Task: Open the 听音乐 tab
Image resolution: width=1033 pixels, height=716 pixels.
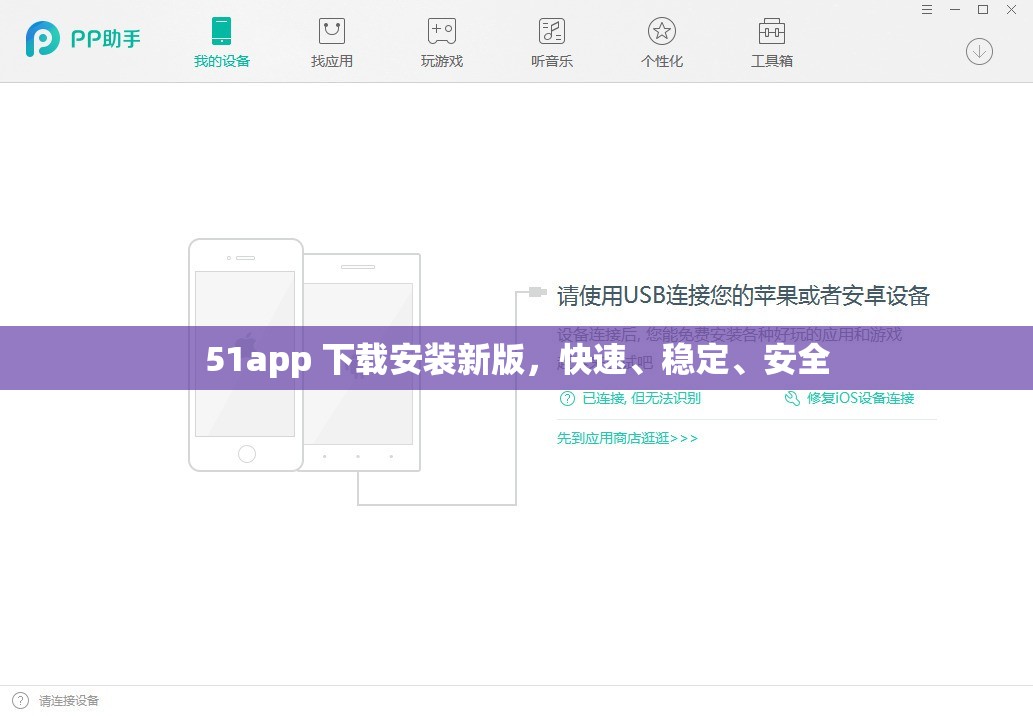Action: click(x=551, y=43)
